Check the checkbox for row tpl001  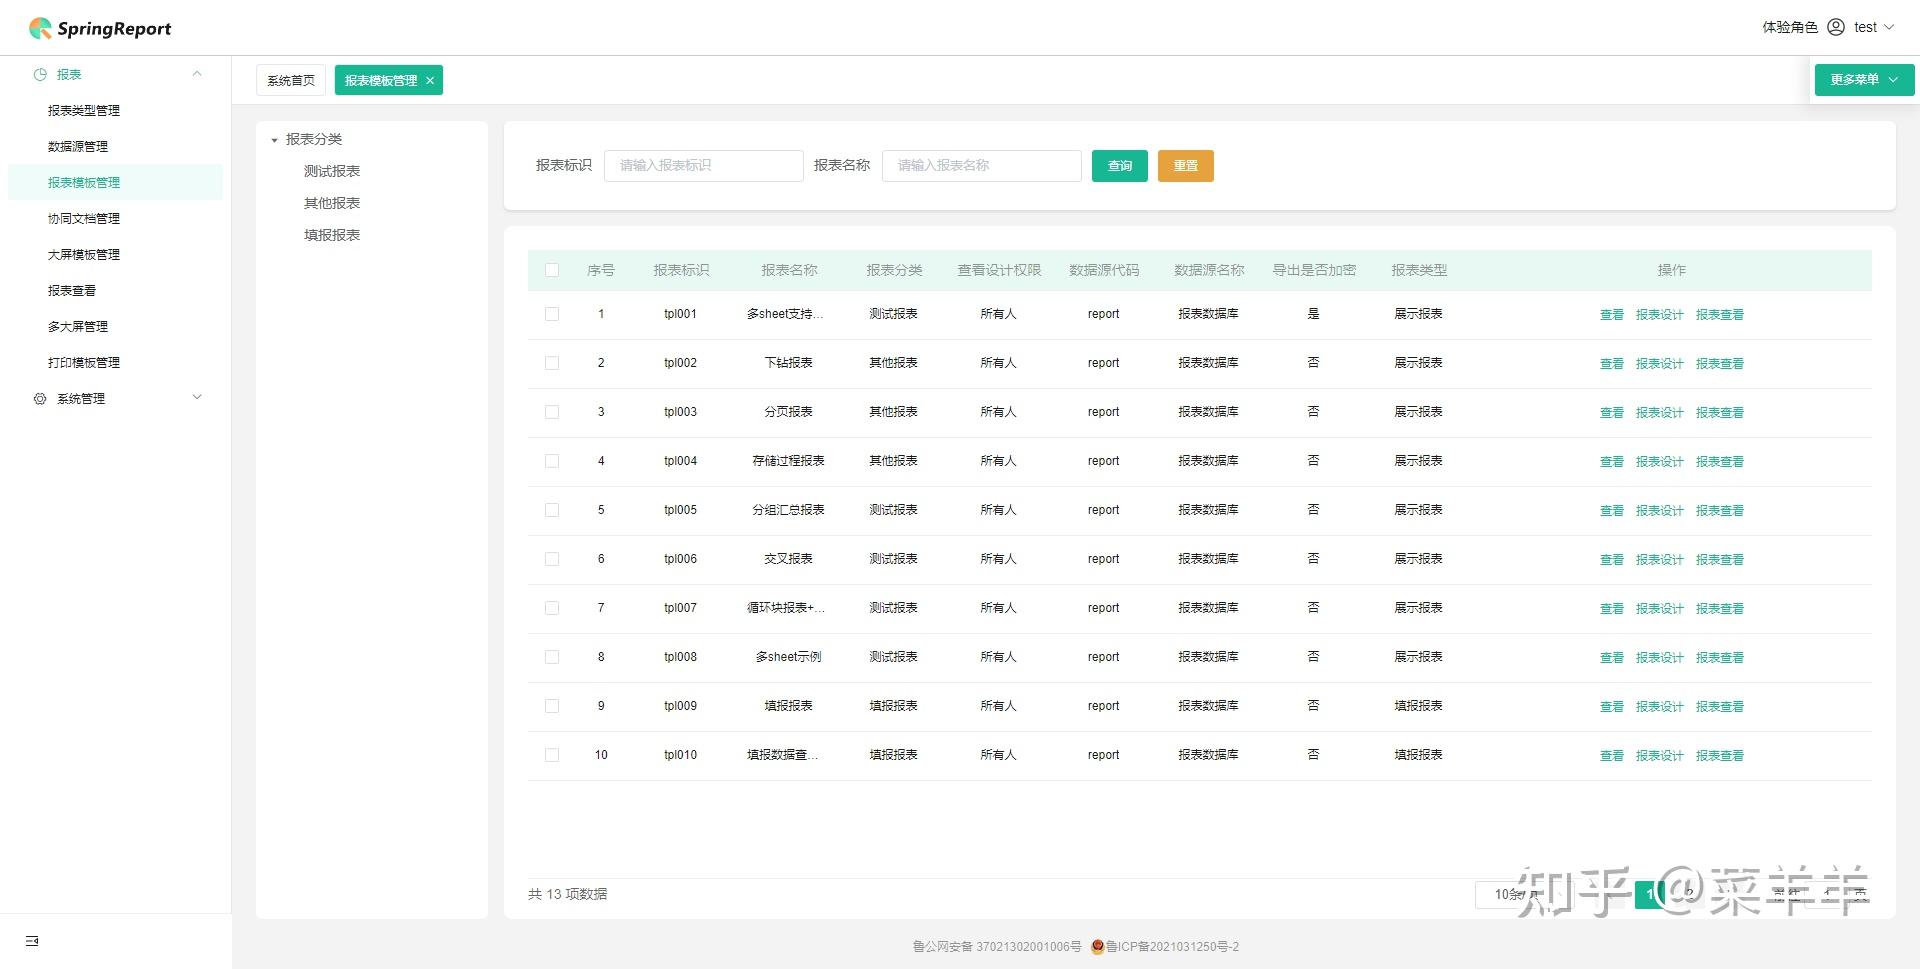(552, 313)
